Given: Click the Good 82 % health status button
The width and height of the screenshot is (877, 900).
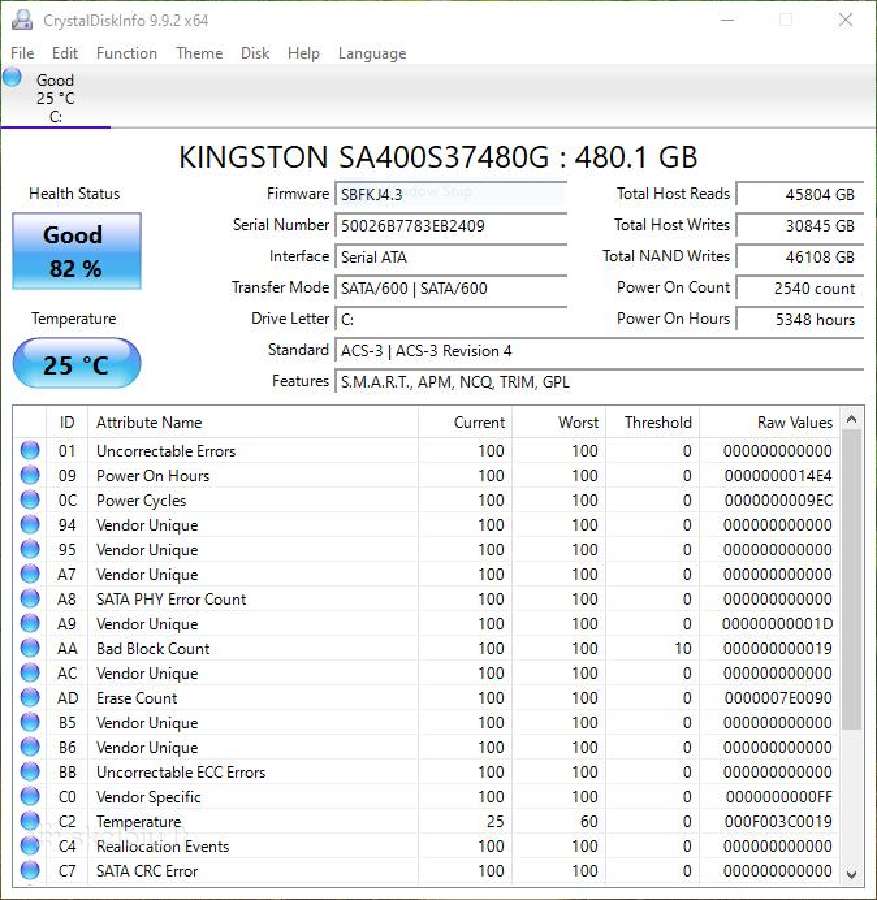Looking at the screenshot, I should 77,251.
